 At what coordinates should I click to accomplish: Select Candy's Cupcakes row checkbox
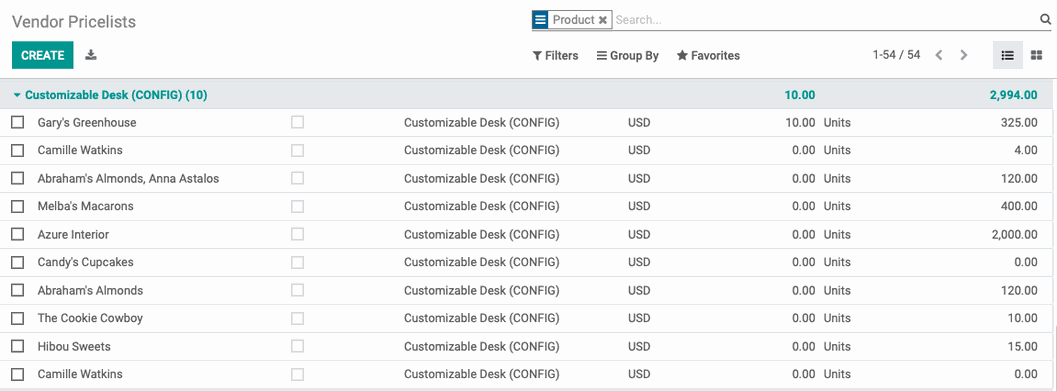tap(18, 262)
